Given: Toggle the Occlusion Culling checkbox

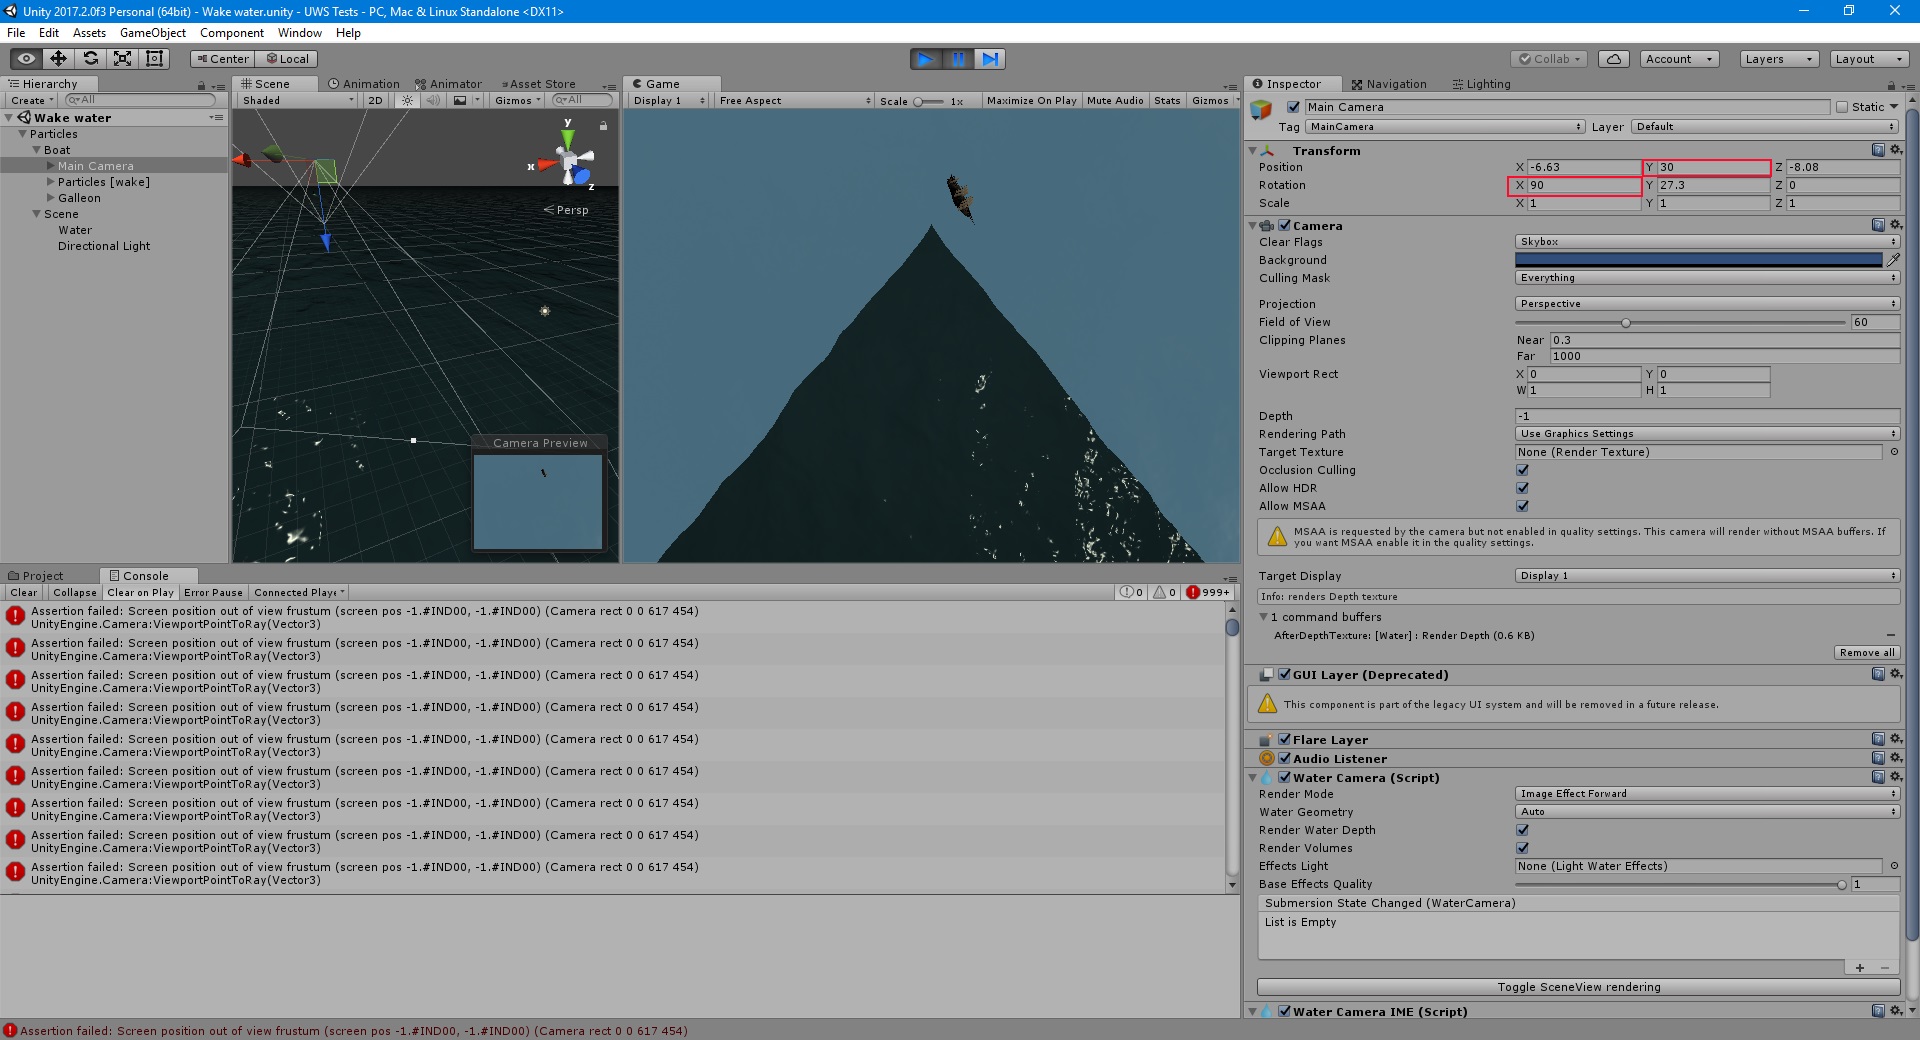Looking at the screenshot, I should (1522, 470).
